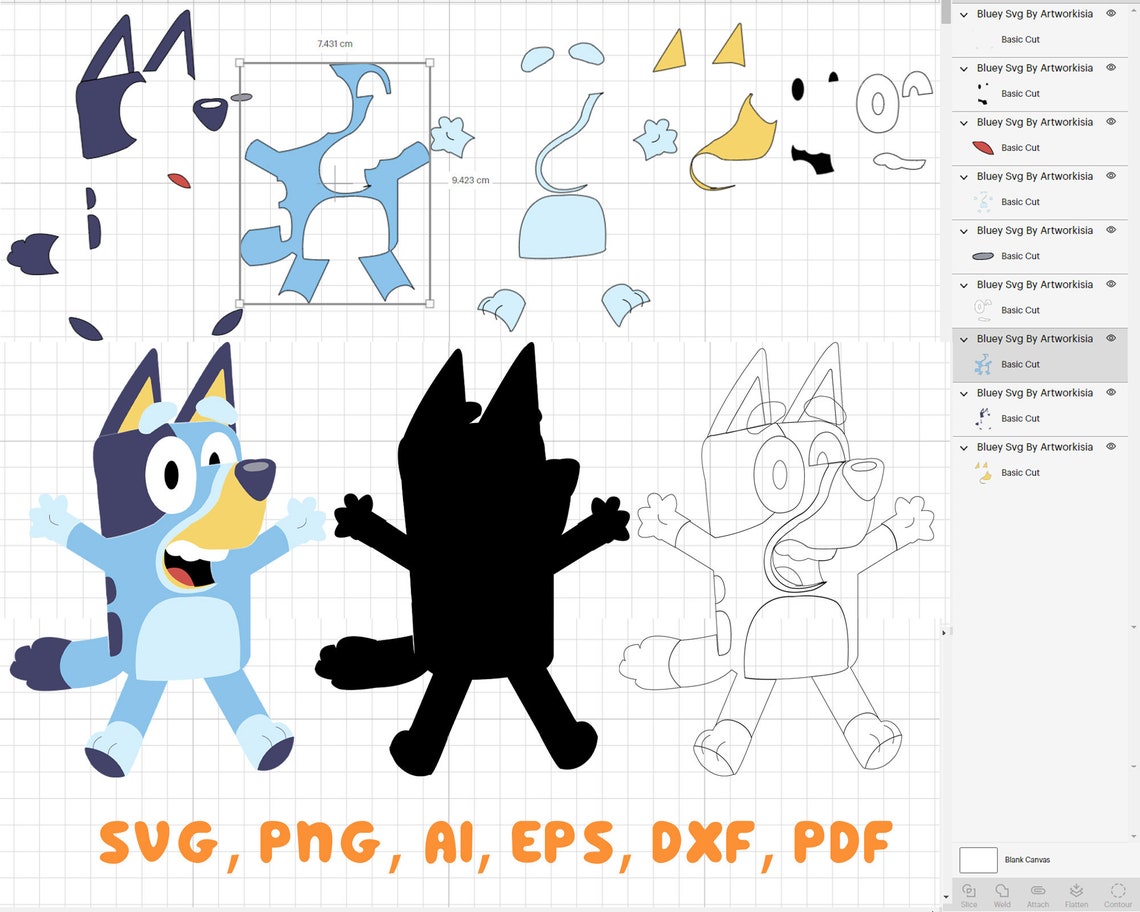Select the Weld tool
The height and width of the screenshot is (912, 1140).
[1003, 893]
